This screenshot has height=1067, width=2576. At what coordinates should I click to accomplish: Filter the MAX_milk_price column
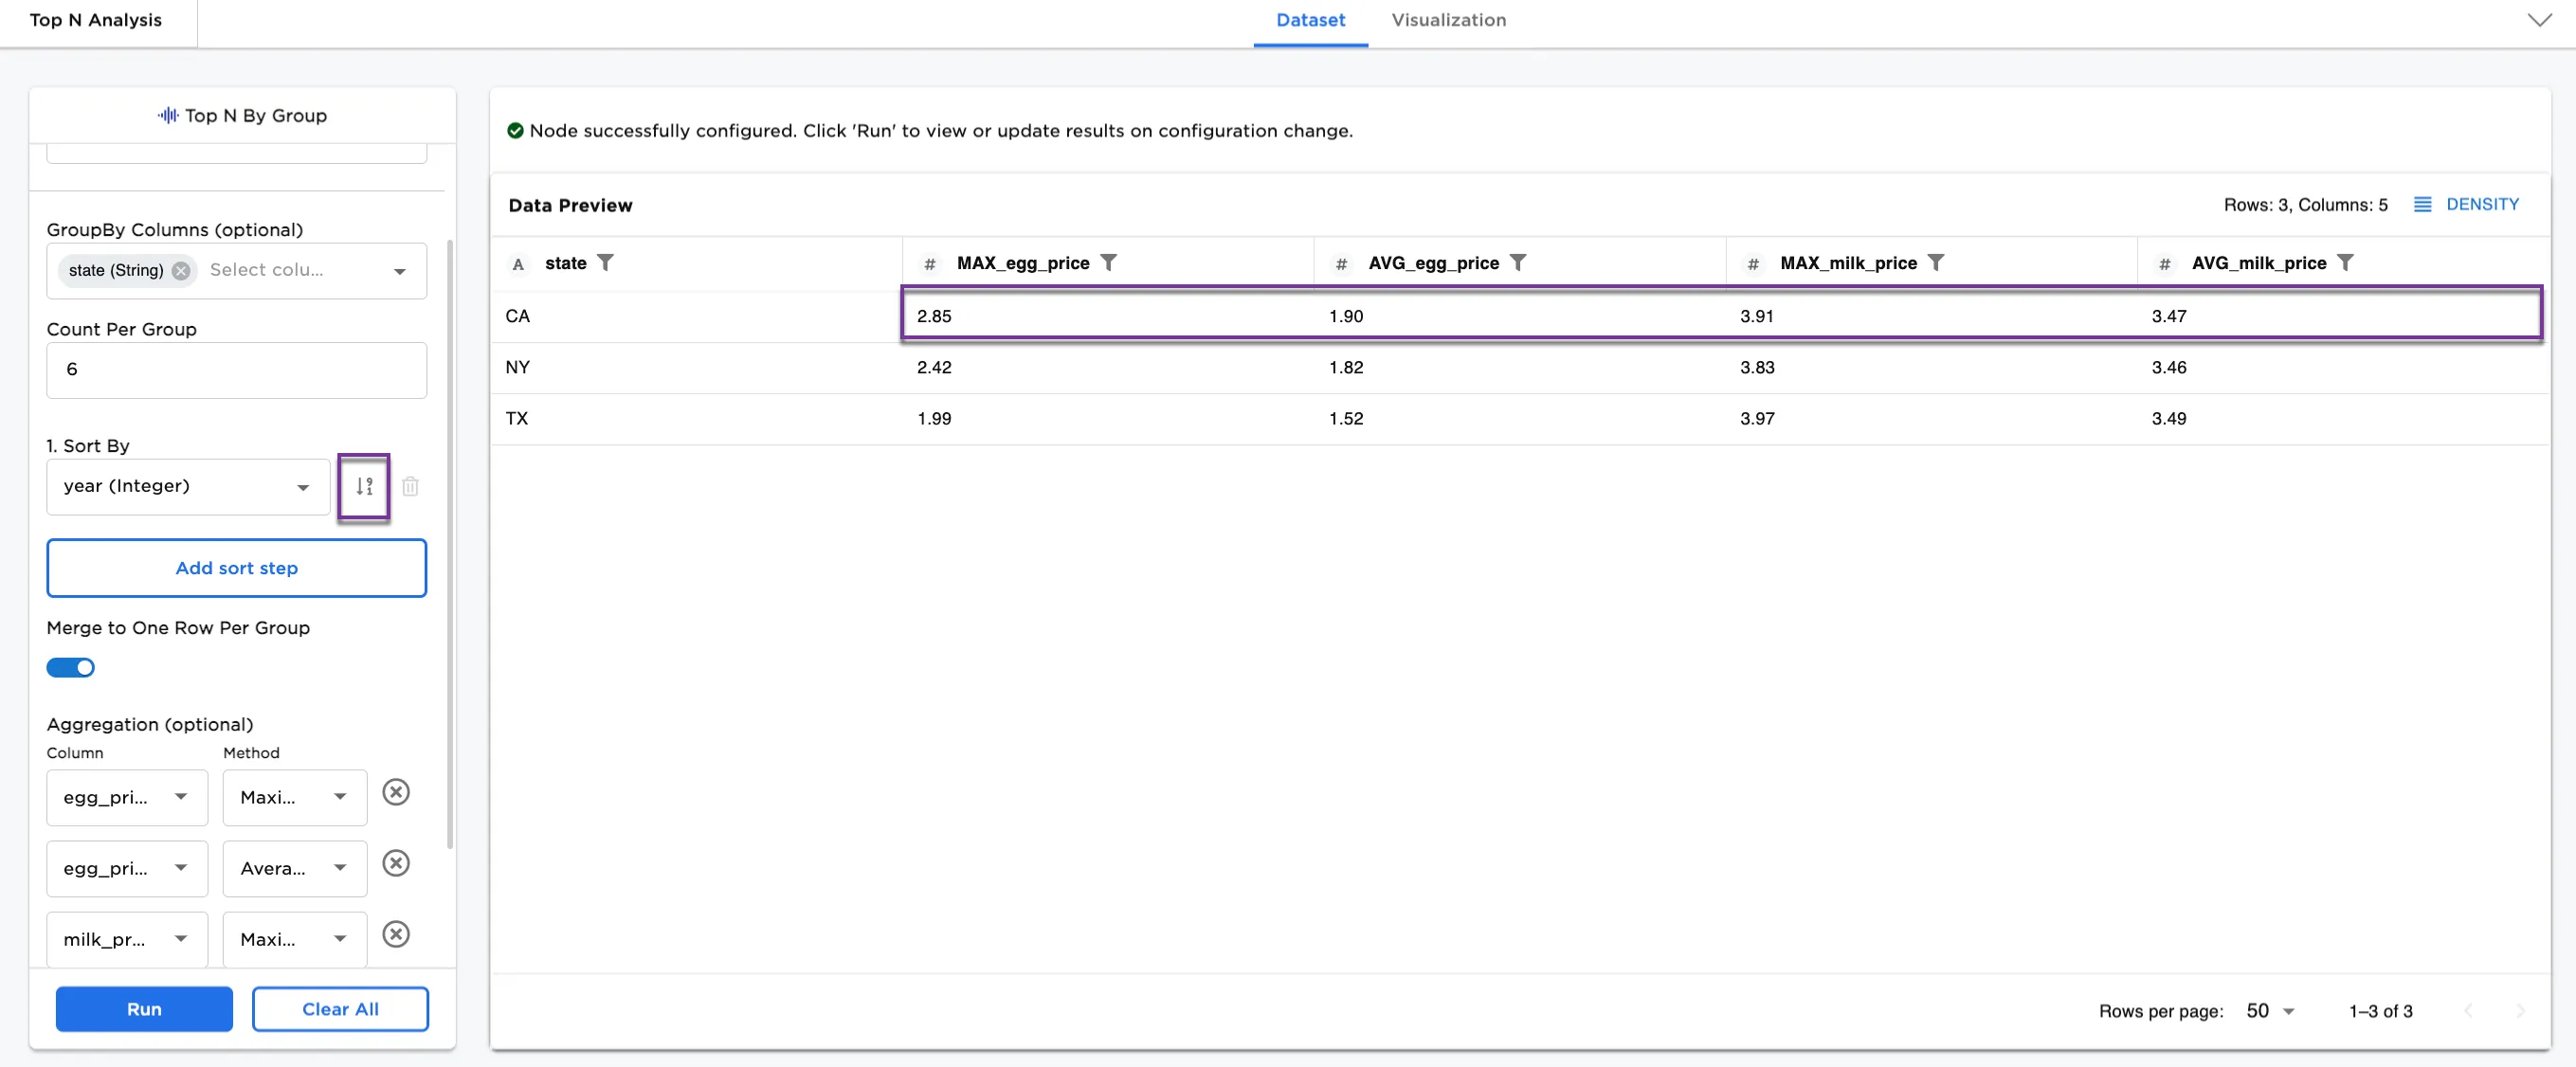click(x=1935, y=263)
